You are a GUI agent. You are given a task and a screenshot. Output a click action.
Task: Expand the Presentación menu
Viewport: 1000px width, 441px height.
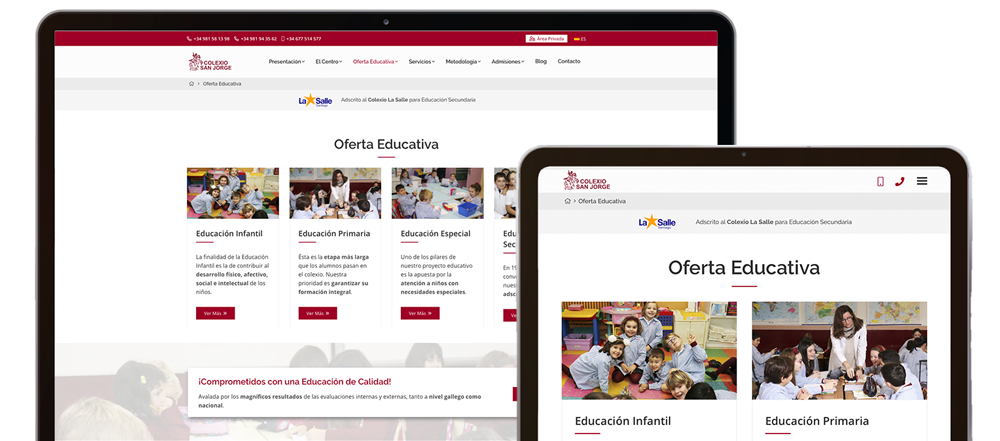coord(286,61)
